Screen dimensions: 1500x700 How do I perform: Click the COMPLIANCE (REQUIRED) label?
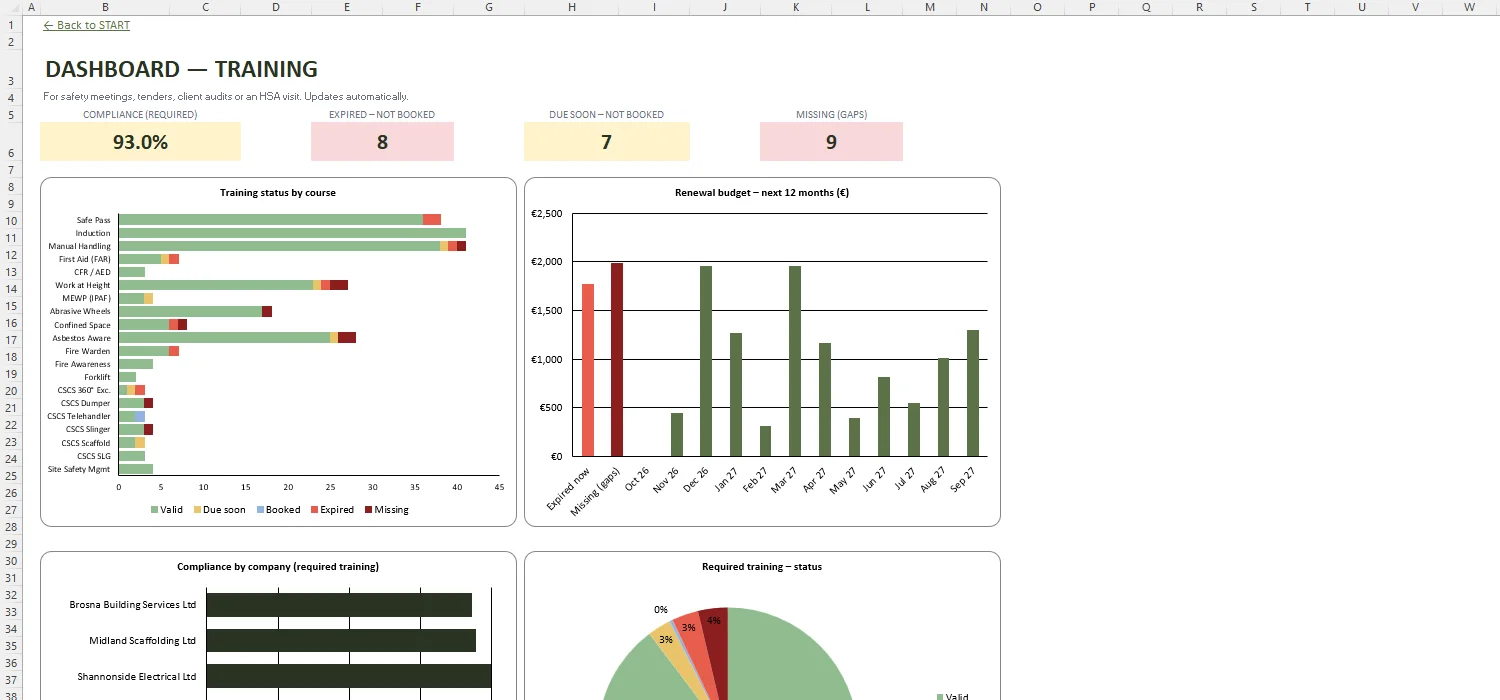tap(140, 115)
